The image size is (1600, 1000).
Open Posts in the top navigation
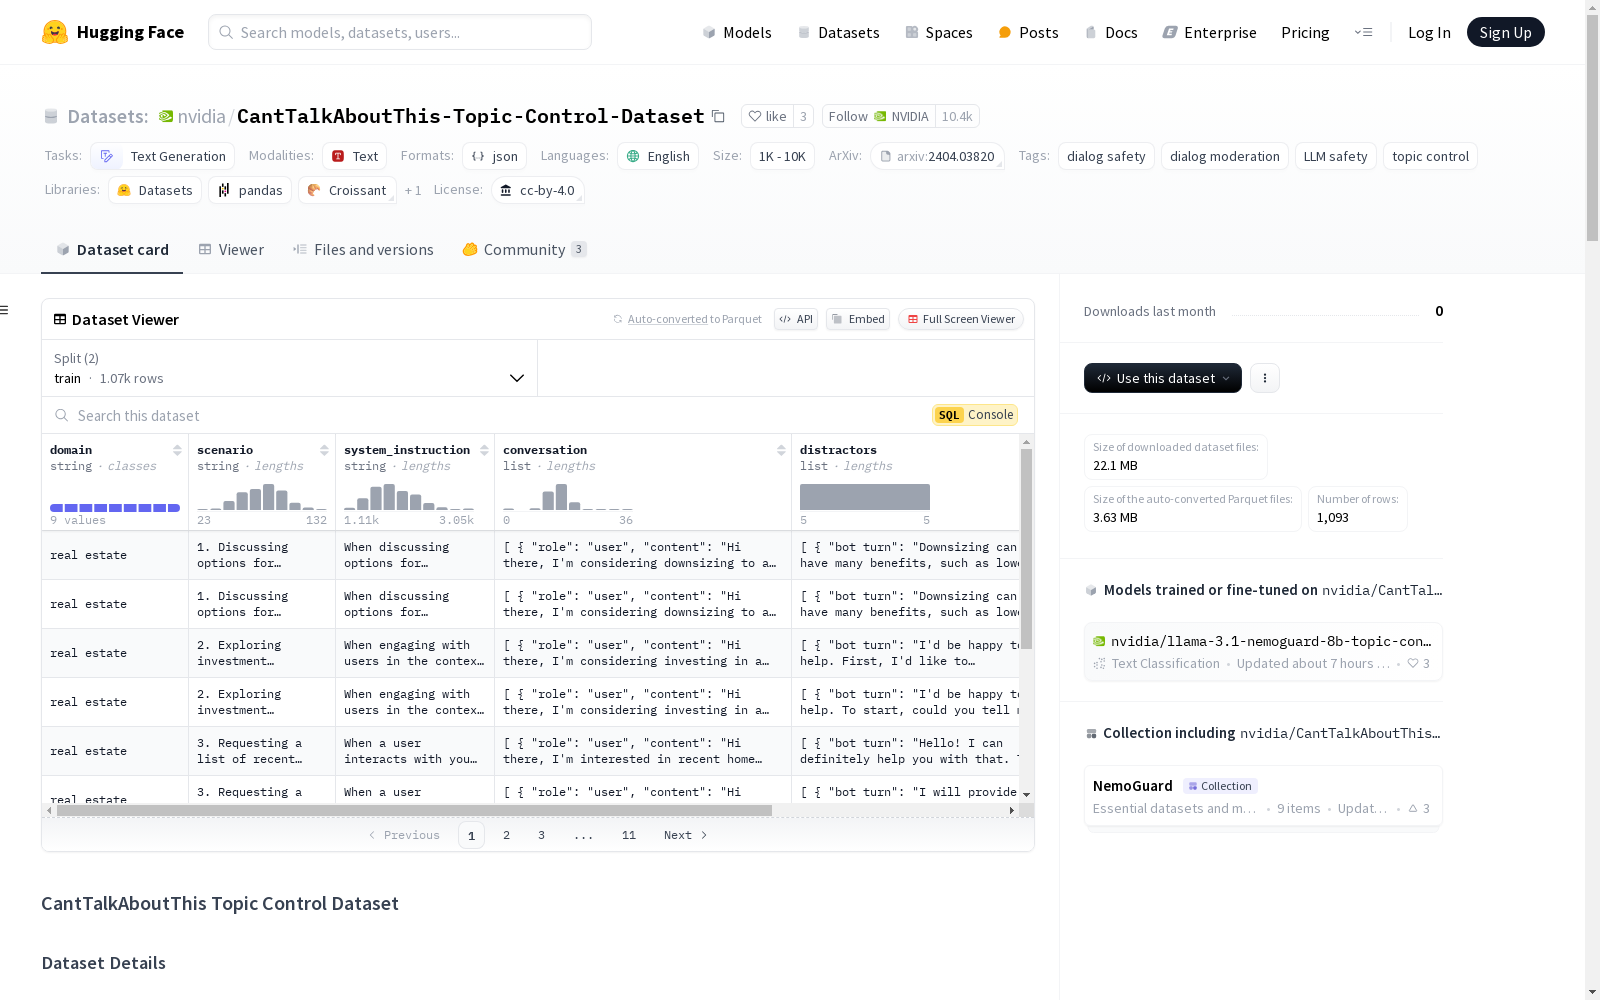[x=1028, y=32]
